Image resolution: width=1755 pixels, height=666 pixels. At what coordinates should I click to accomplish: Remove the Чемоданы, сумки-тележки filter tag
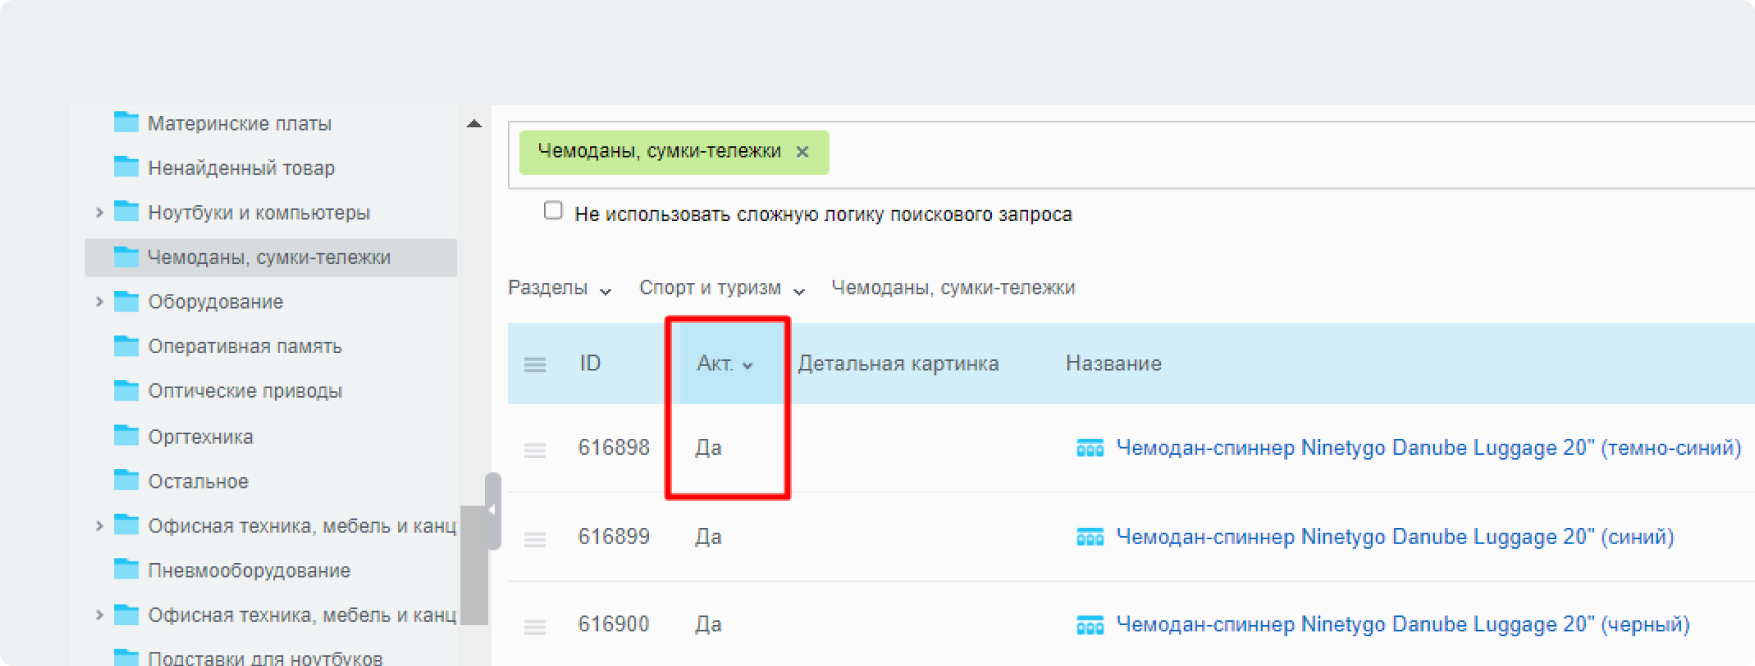802,152
